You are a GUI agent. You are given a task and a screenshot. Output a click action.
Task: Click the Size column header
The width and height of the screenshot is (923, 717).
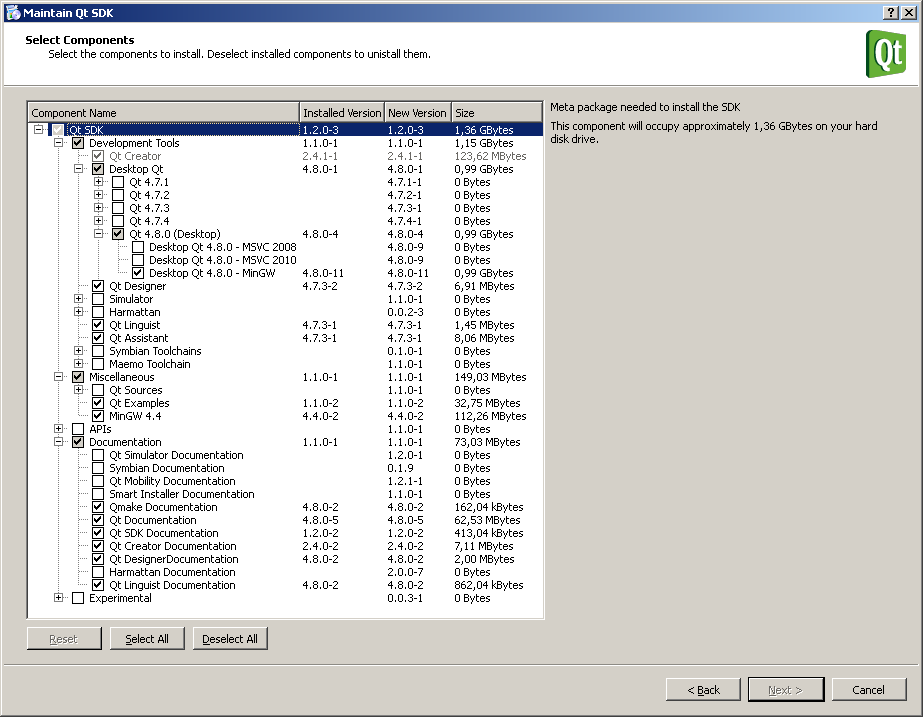pos(496,112)
